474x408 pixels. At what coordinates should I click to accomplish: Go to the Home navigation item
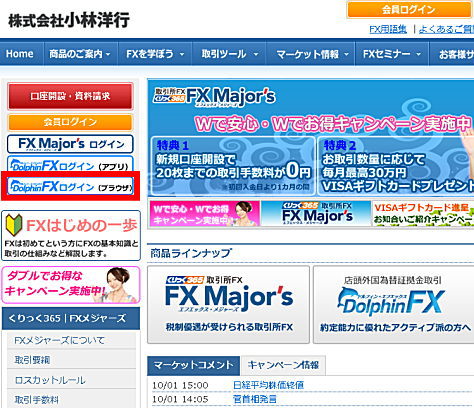20,54
